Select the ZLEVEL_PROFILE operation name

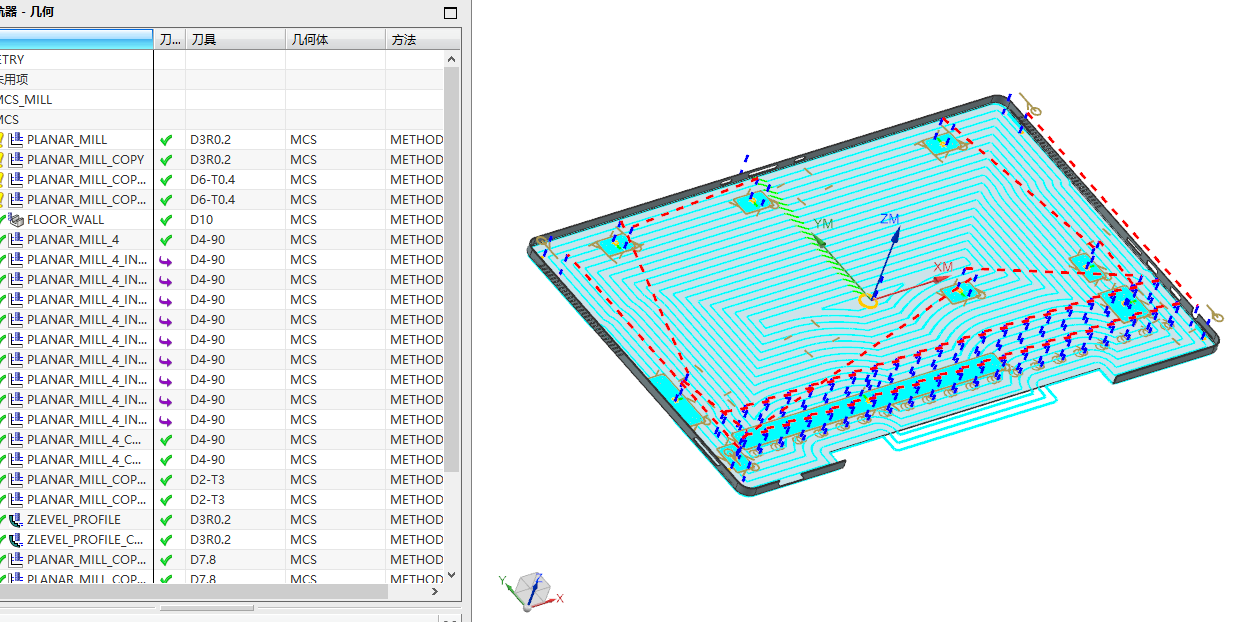pos(74,519)
